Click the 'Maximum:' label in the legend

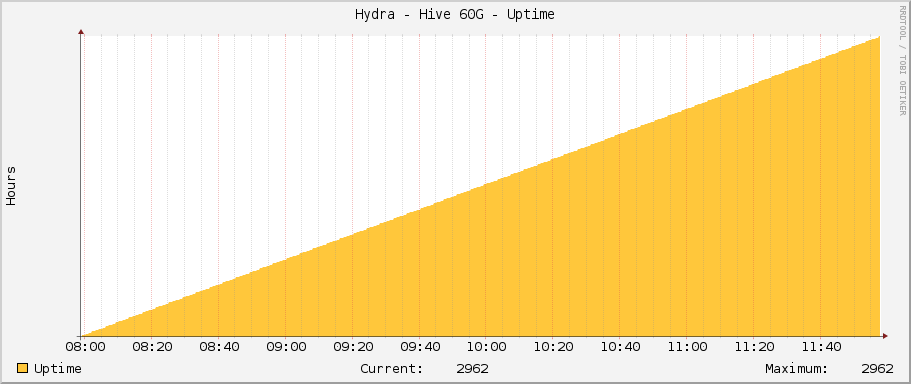coord(797,369)
